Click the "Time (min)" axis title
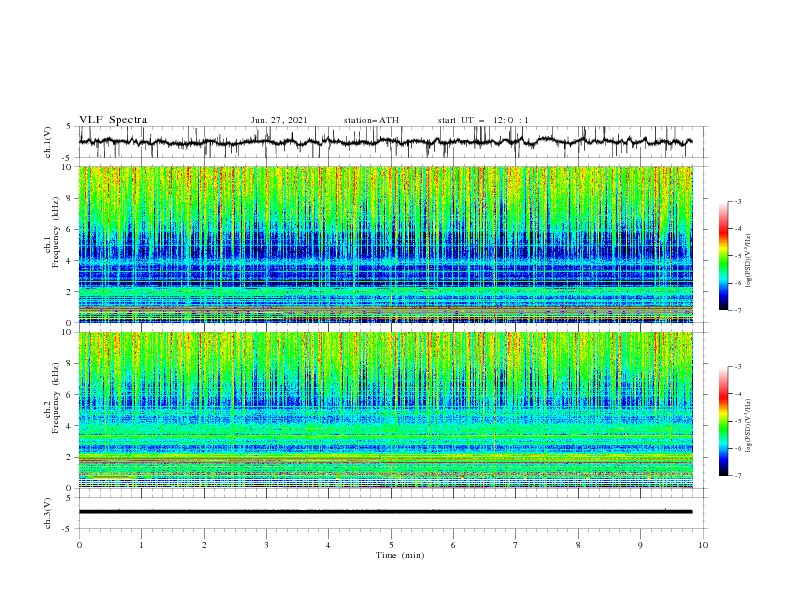The height and width of the screenshot is (612, 792). pyautogui.click(x=400, y=555)
